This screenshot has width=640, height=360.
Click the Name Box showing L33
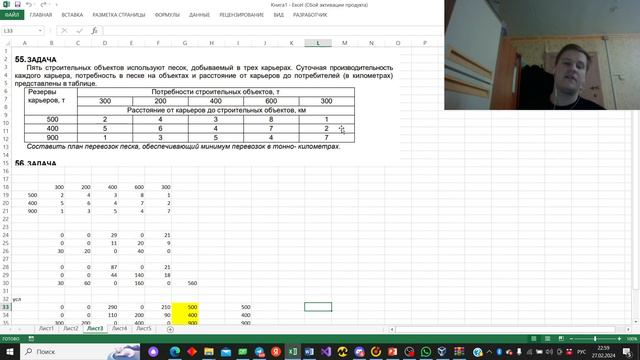(x=19, y=31)
